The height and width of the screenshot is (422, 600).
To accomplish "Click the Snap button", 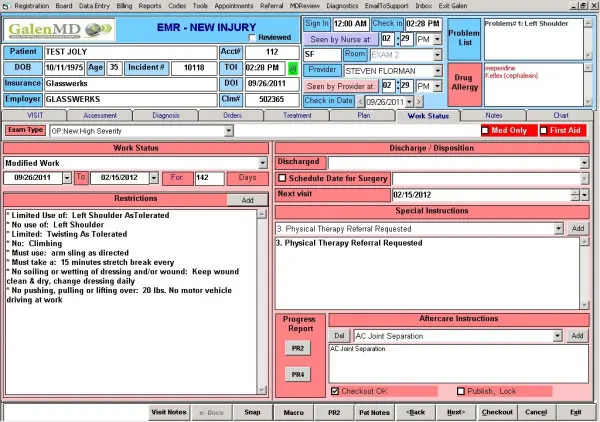I will click(x=252, y=412).
